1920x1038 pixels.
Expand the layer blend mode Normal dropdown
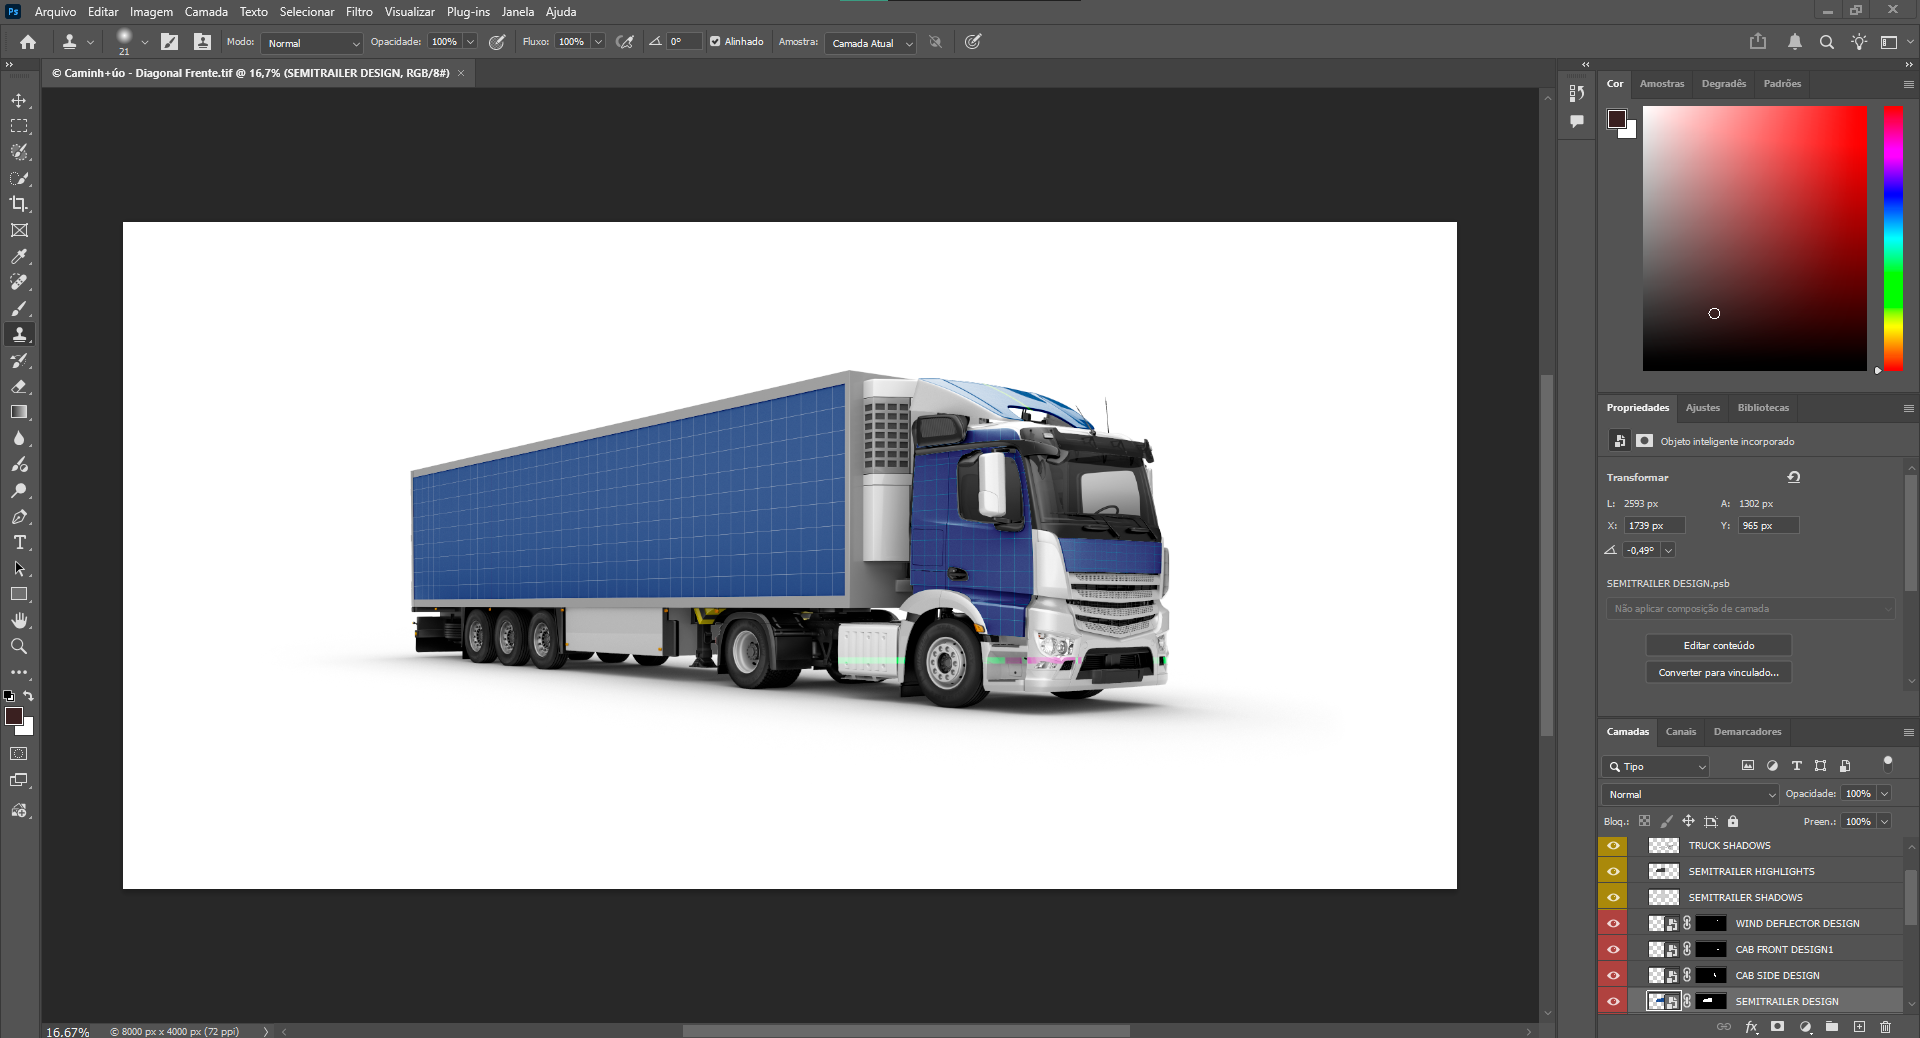1691,794
